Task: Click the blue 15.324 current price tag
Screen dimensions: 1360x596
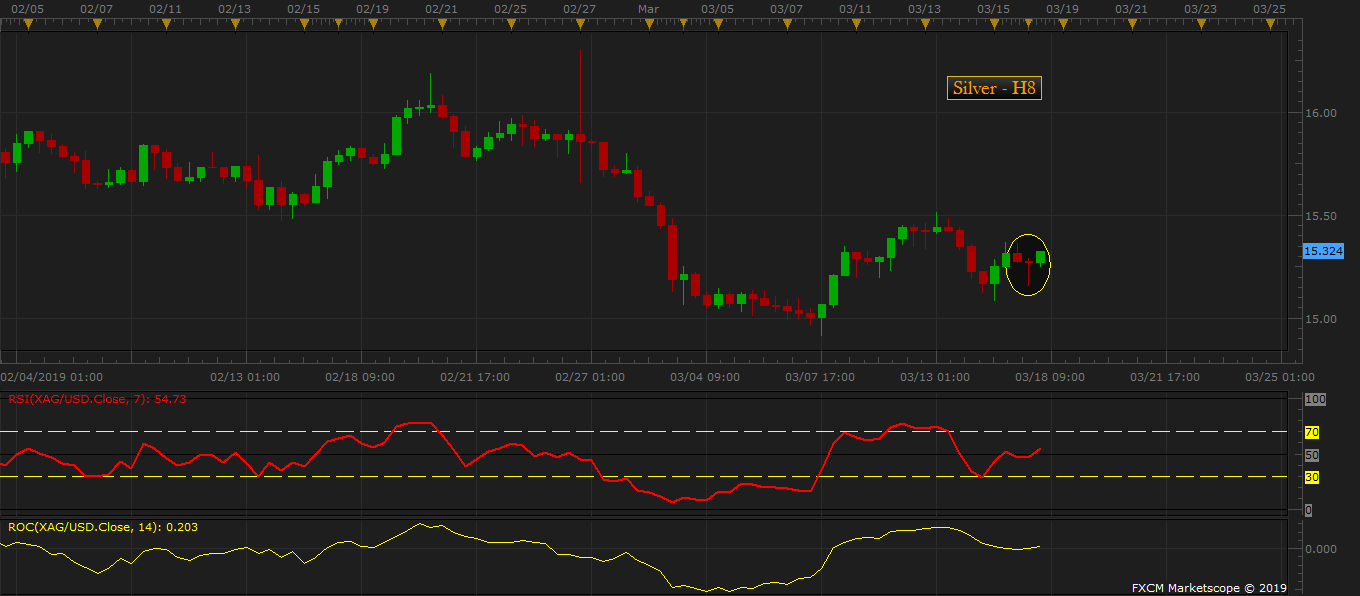Action: 1323,251
